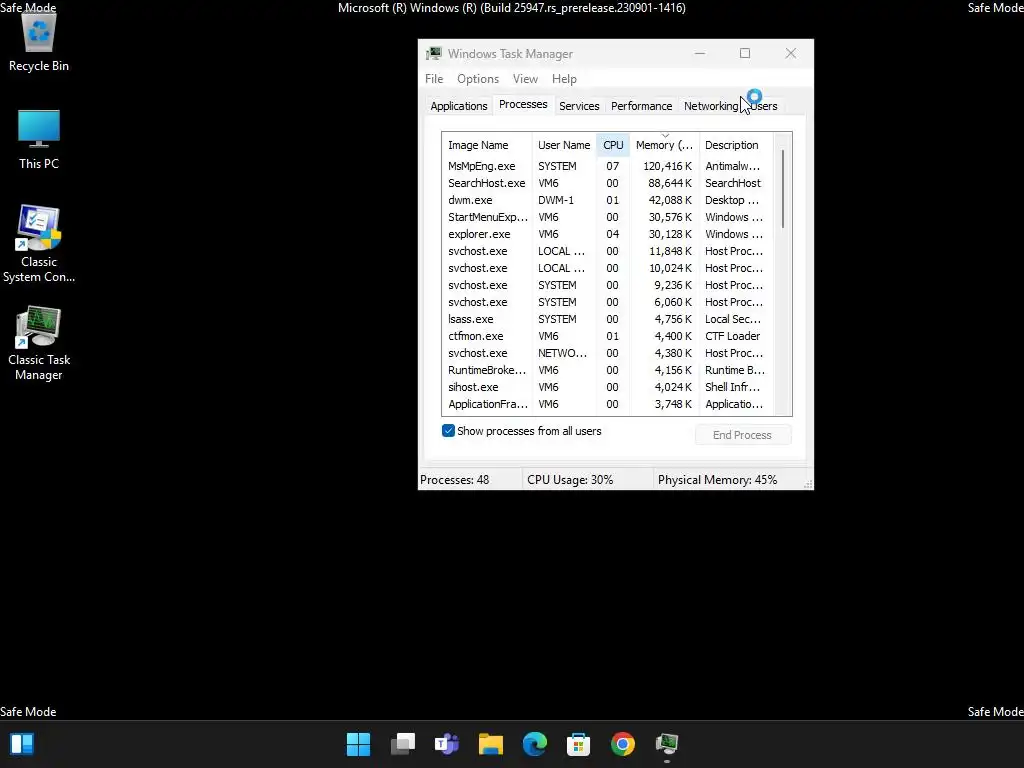
Task: Sort by Memory column header
Action: (x=664, y=145)
